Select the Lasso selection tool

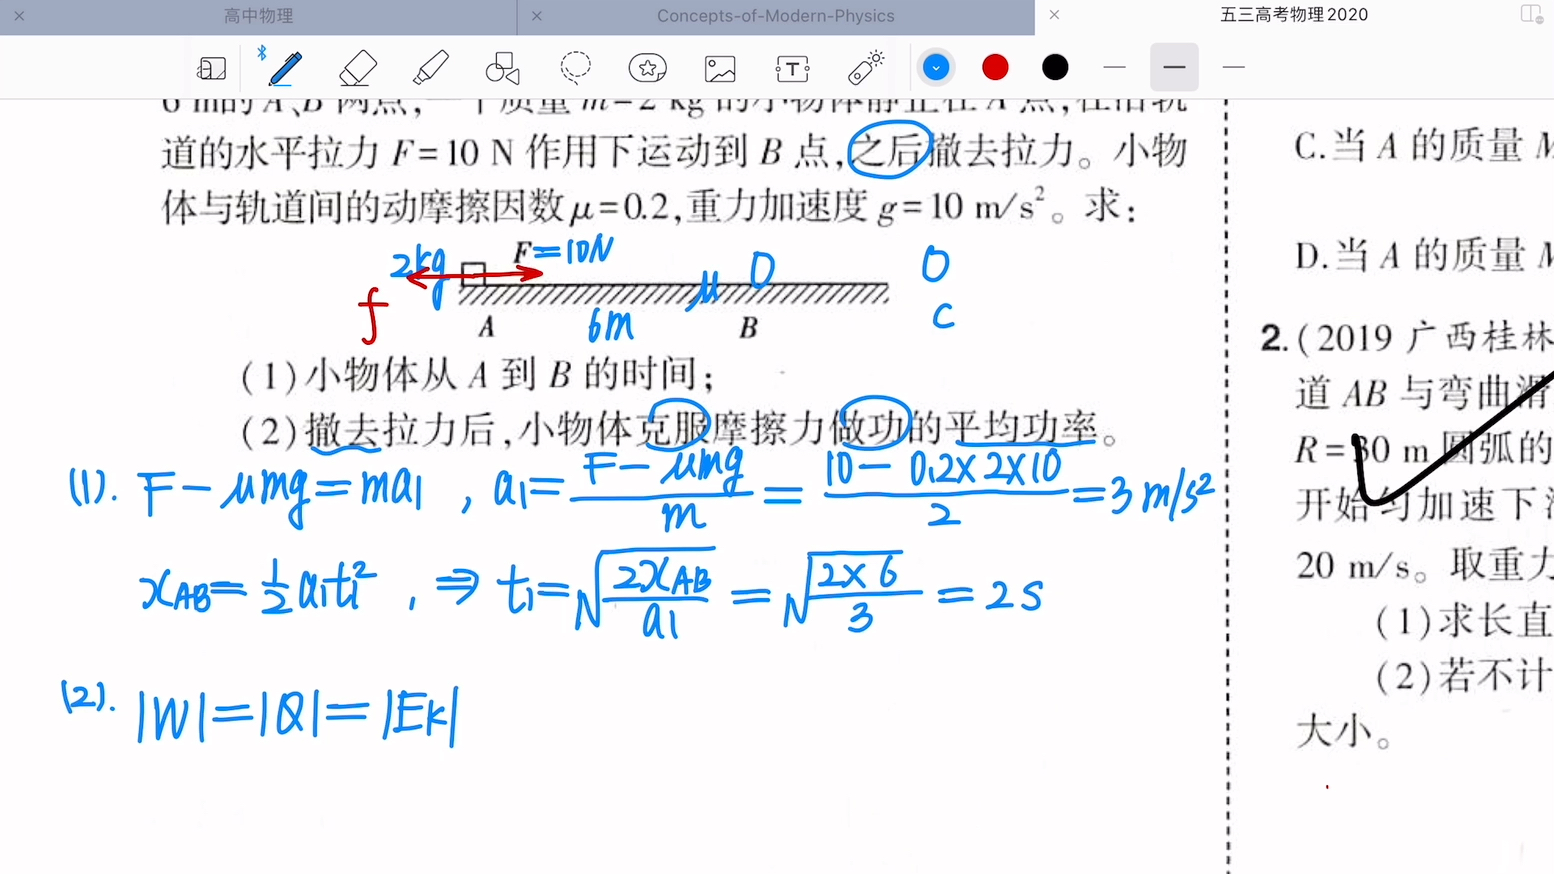tap(575, 67)
